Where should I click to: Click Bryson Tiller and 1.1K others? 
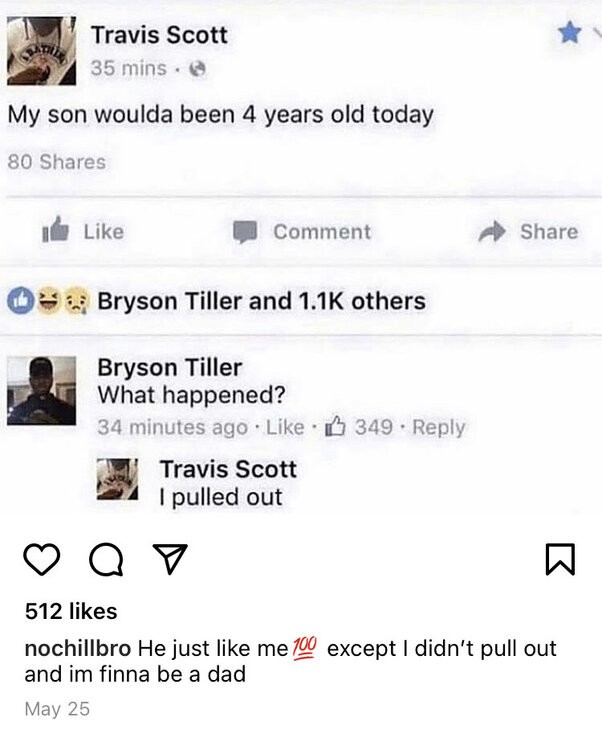261,301
